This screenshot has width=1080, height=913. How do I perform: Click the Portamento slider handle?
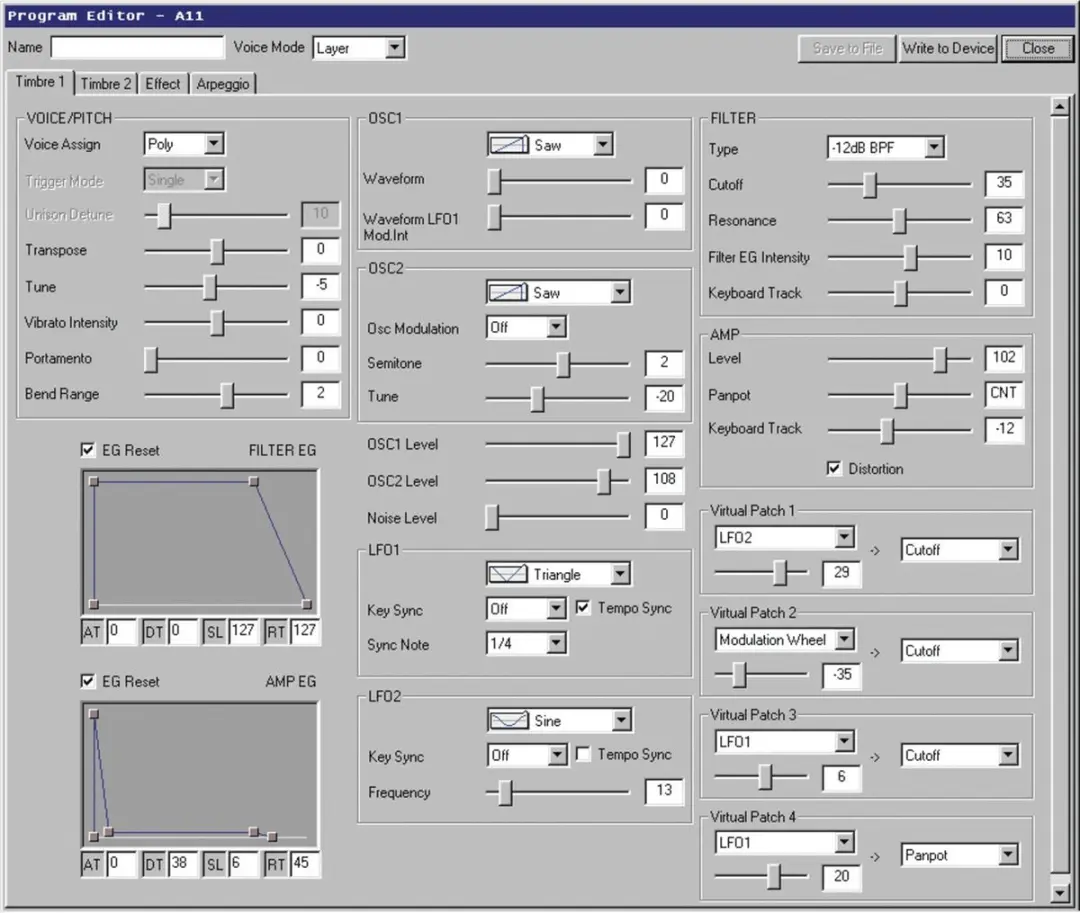coord(151,359)
